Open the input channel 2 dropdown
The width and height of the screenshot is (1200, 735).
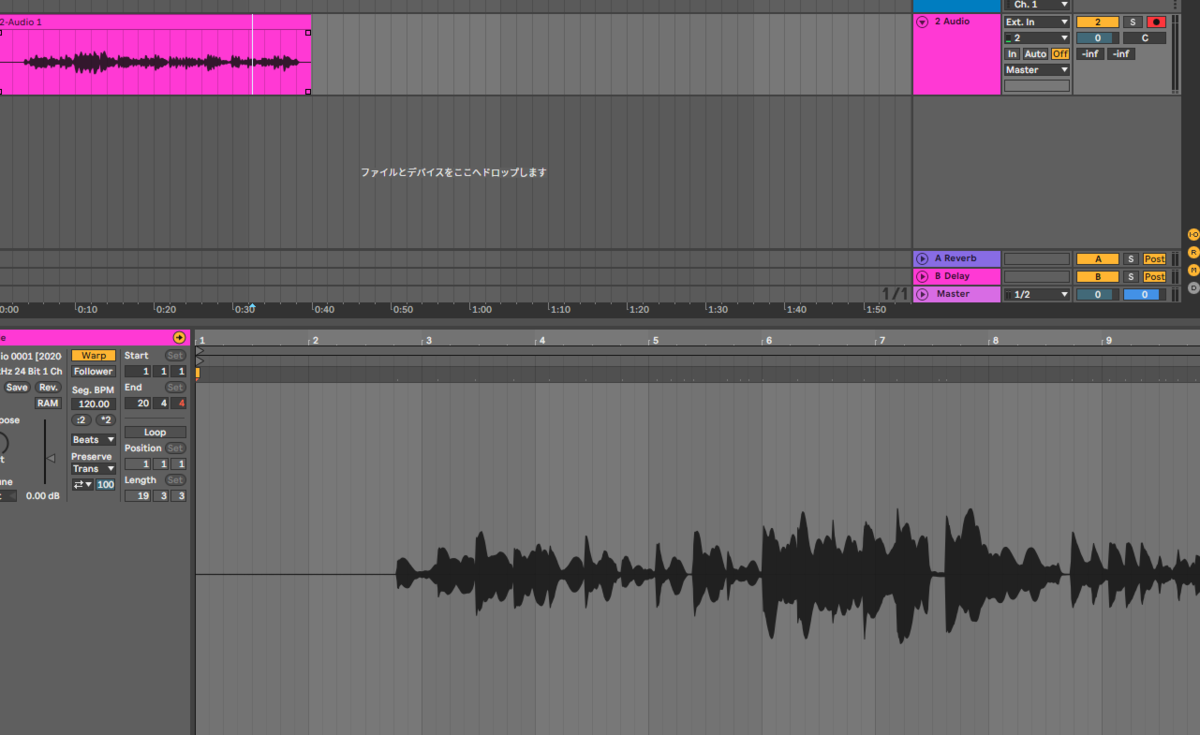(1037, 38)
